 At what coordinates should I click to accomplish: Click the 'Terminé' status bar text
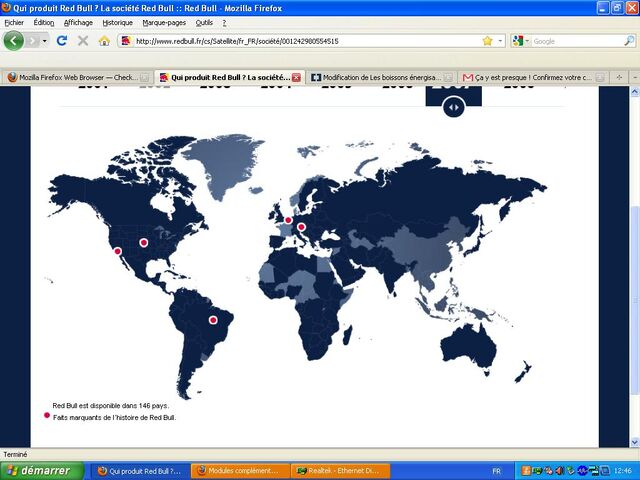click(16, 454)
